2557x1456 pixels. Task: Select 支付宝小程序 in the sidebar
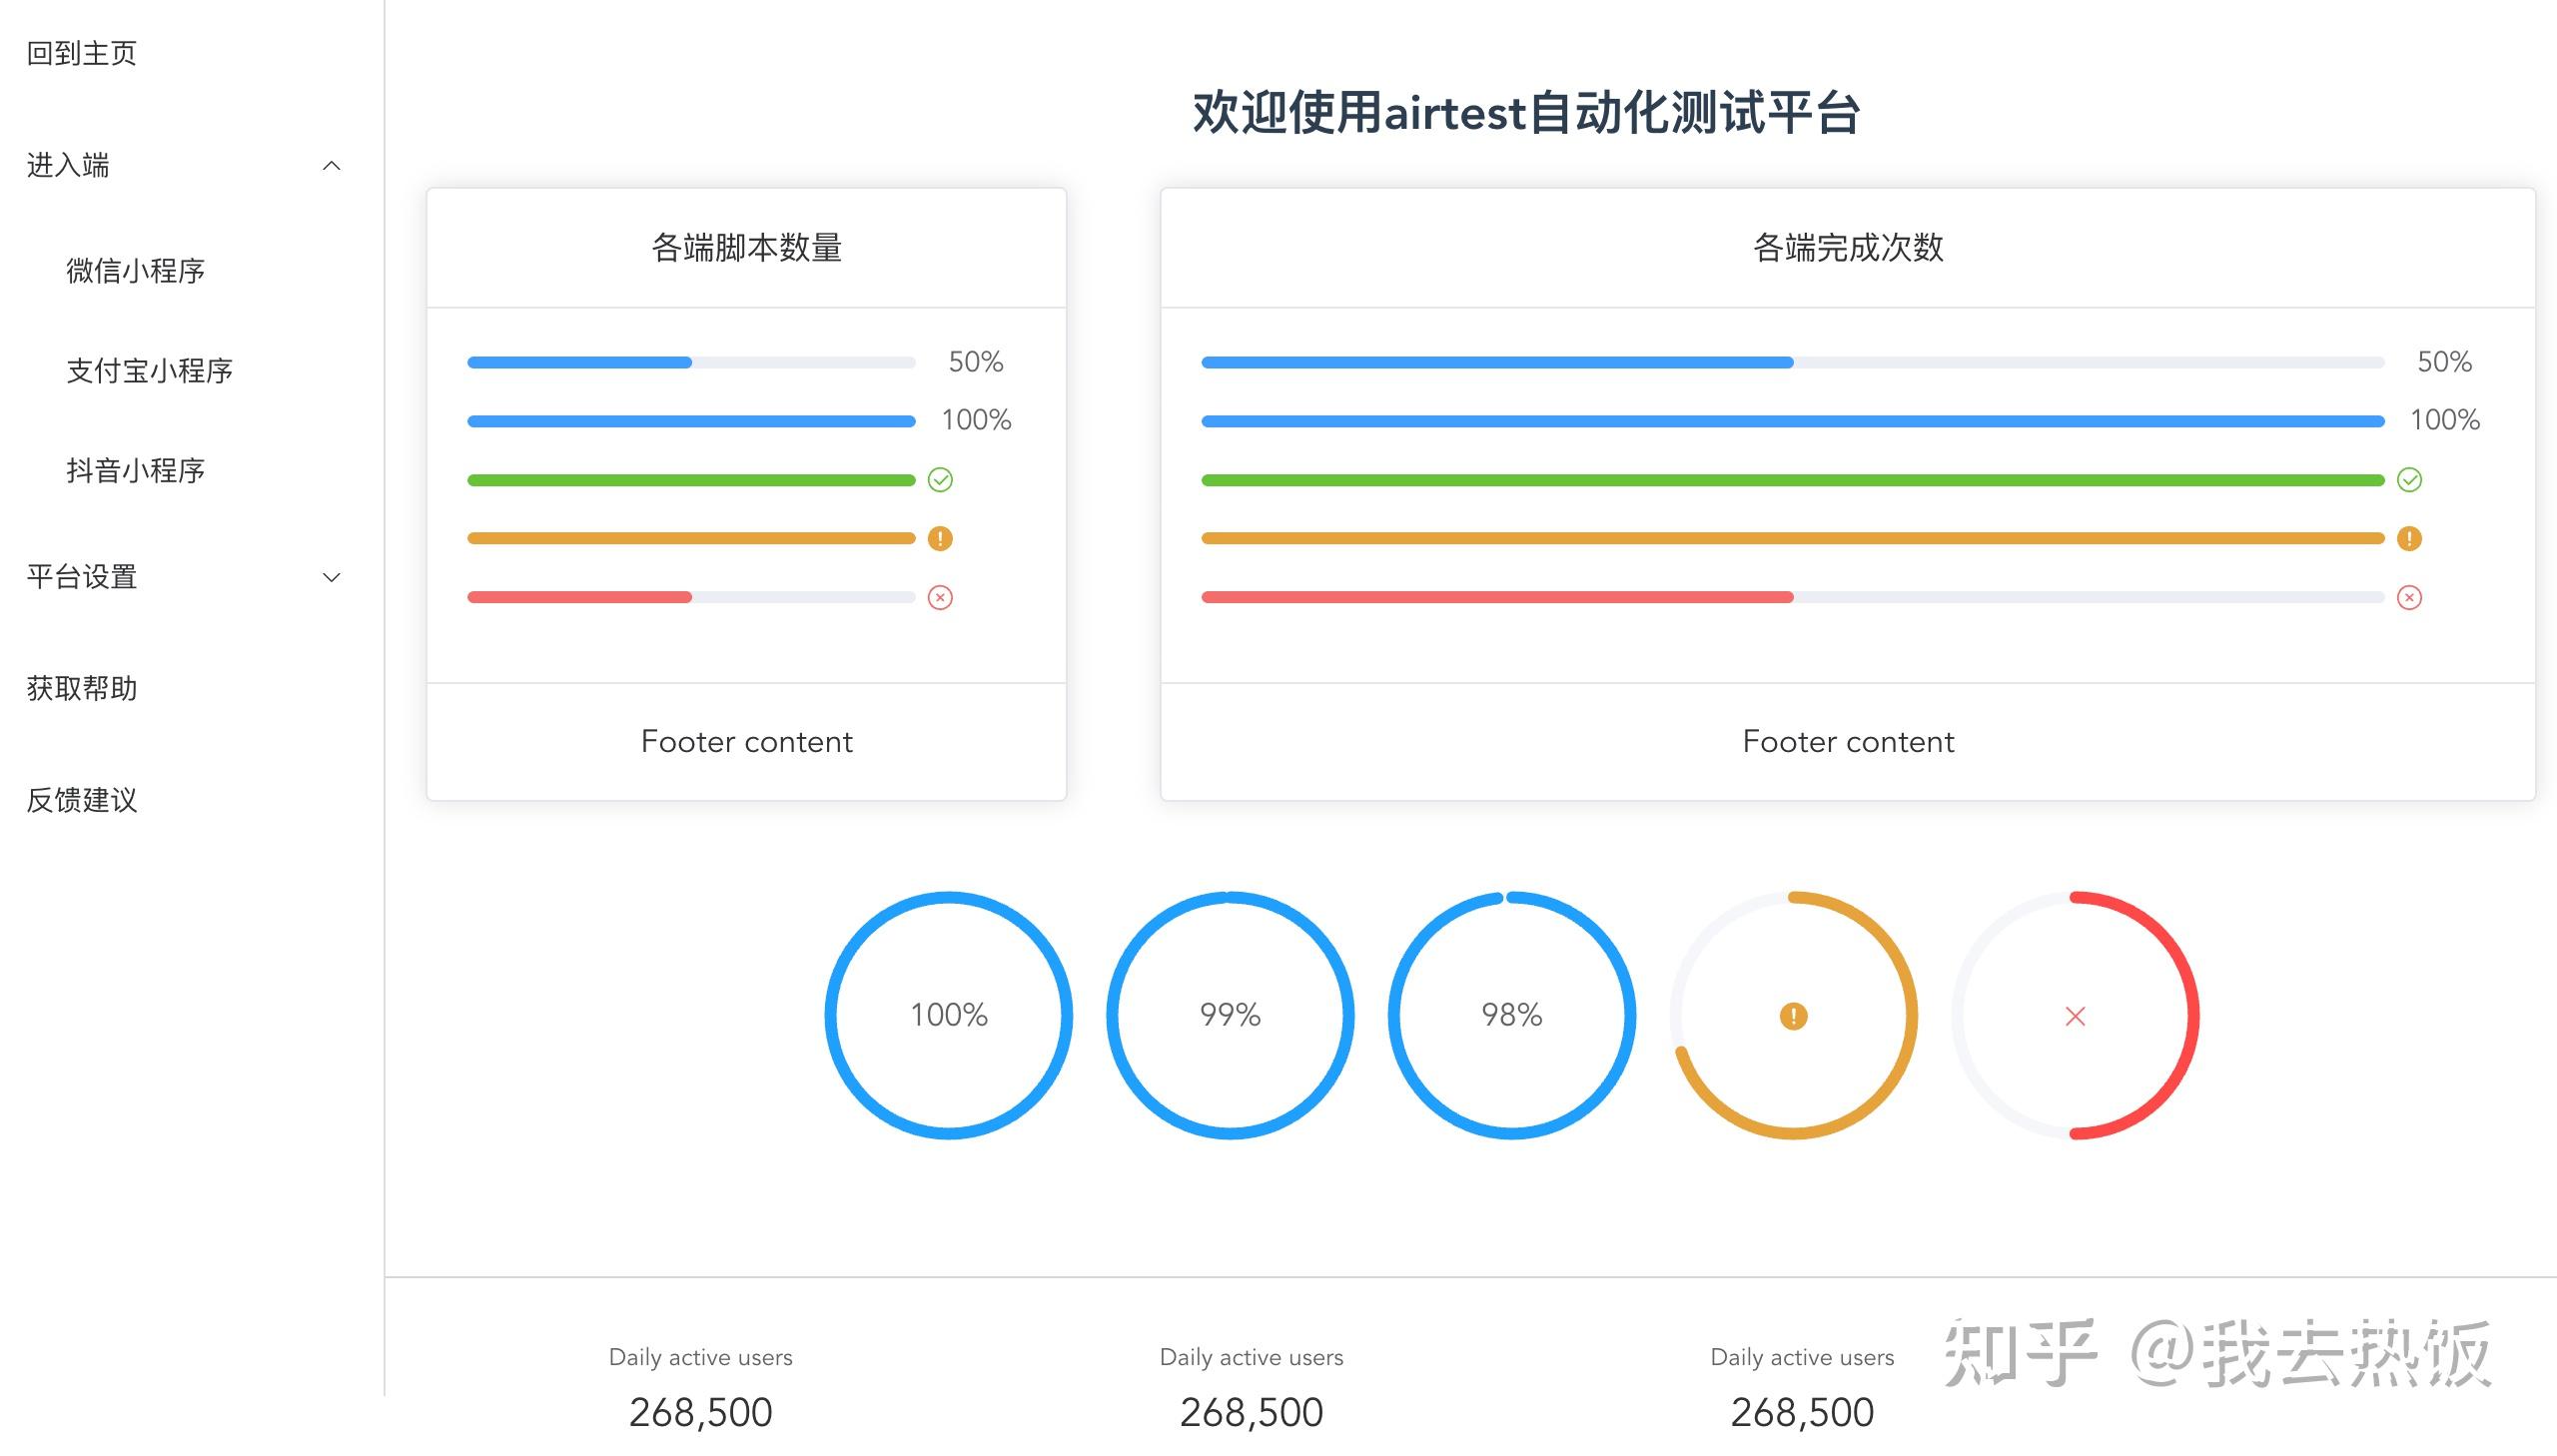coord(150,371)
